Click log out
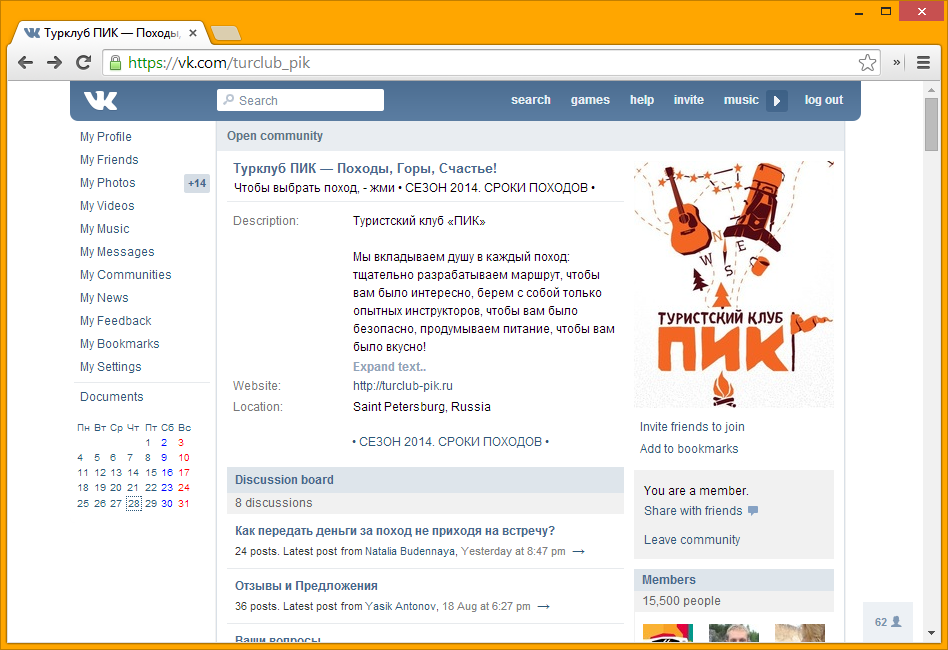The height and width of the screenshot is (650, 948). click(823, 100)
